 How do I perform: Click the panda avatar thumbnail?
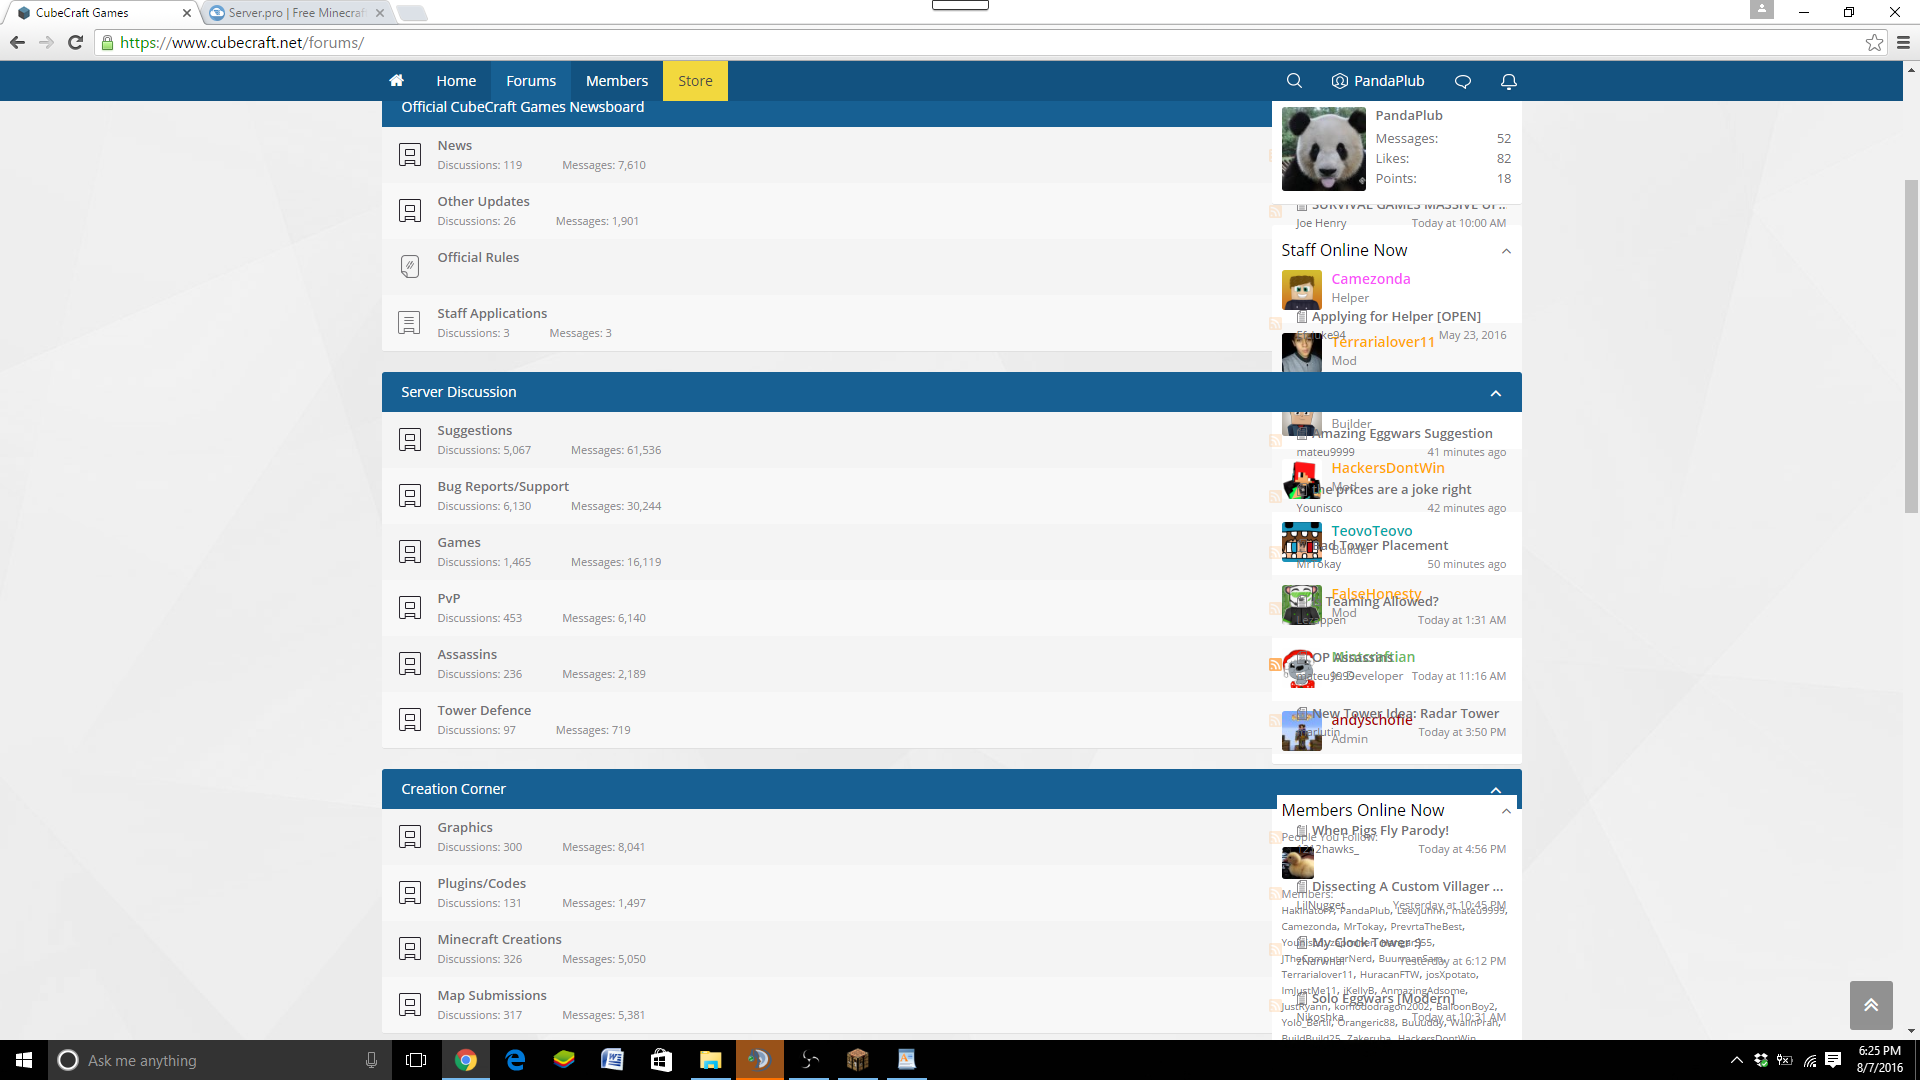tap(1324, 149)
